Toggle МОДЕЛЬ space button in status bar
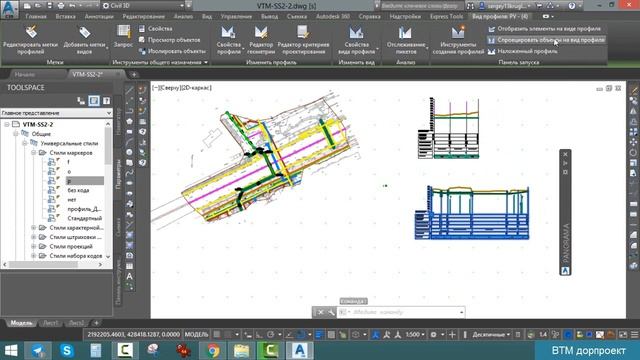The height and width of the screenshot is (360, 640). pyautogui.click(x=196, y=335)
